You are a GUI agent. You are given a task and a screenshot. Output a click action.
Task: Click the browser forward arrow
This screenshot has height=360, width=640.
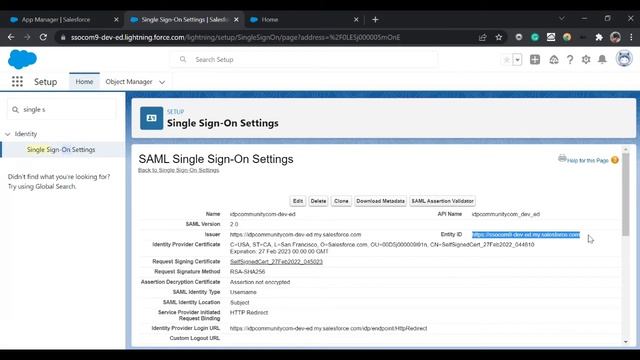[27, 37]
